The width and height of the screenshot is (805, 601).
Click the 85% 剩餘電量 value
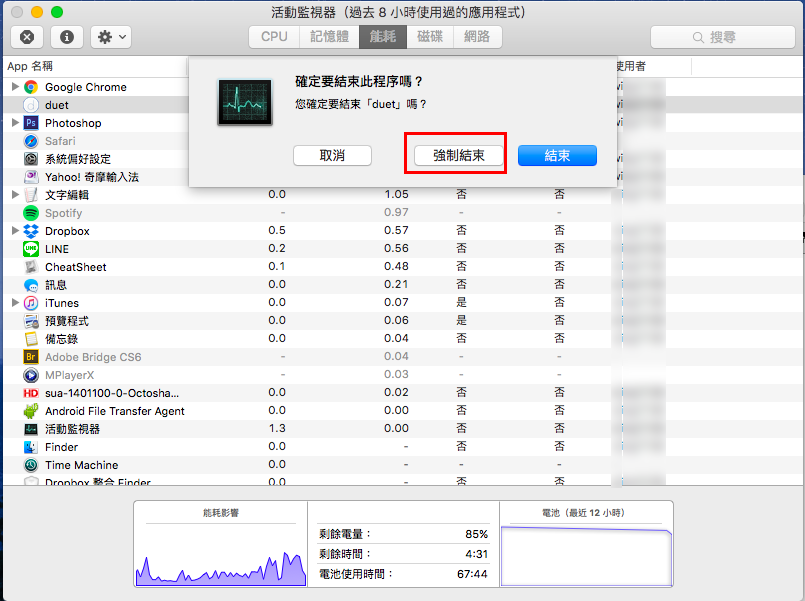(x=476, y=534)
